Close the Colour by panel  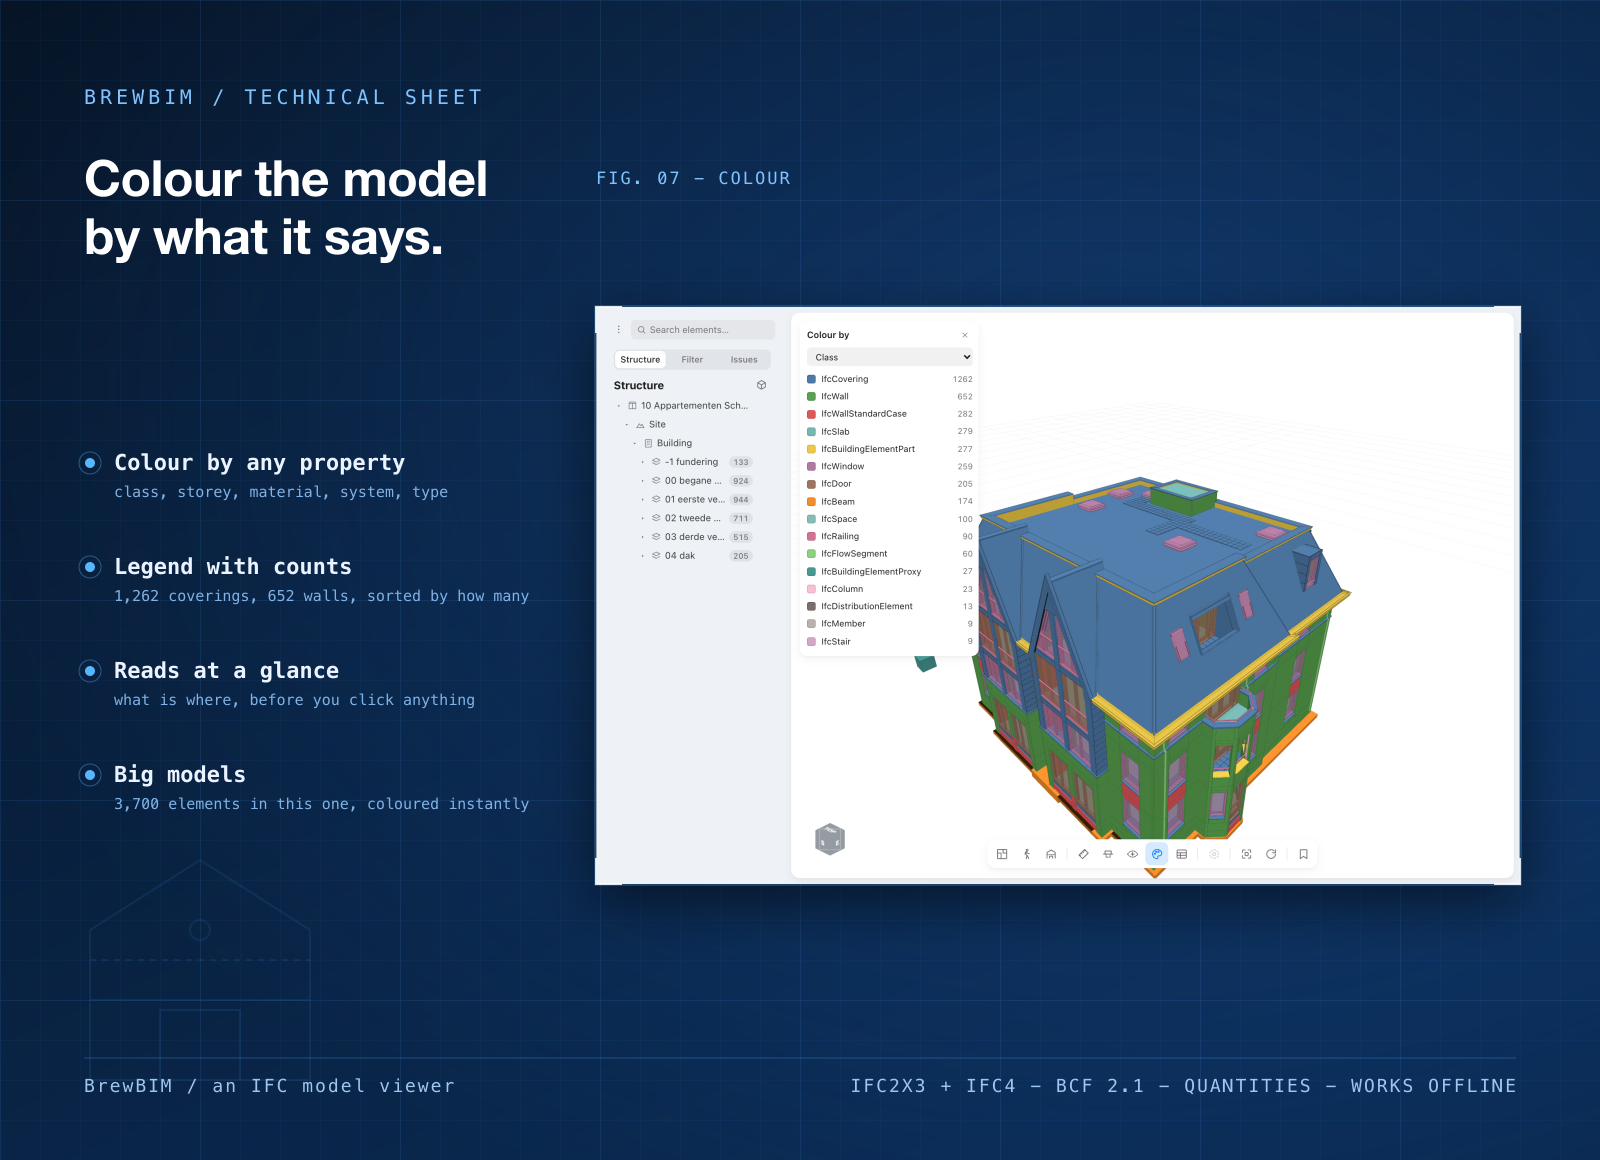965,335
